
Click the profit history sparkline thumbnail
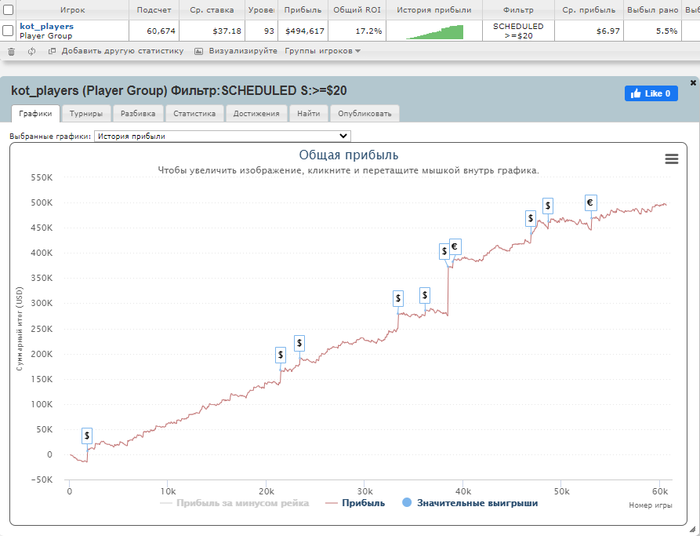point(434,32)
